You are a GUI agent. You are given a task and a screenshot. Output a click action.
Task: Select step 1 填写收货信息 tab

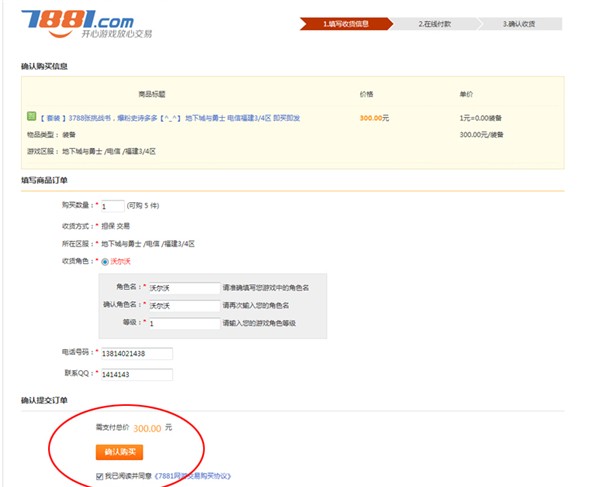[x=343, y=22]
